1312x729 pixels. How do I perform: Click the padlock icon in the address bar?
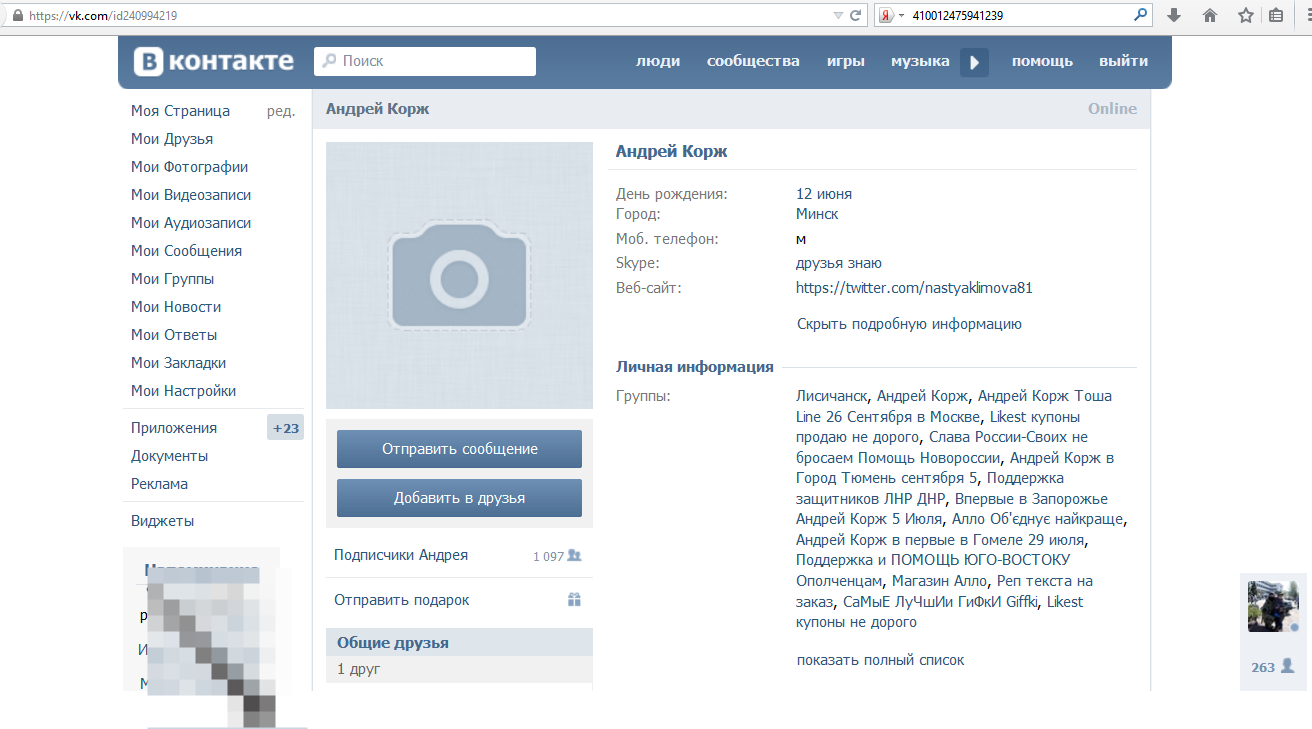point(17,16)
